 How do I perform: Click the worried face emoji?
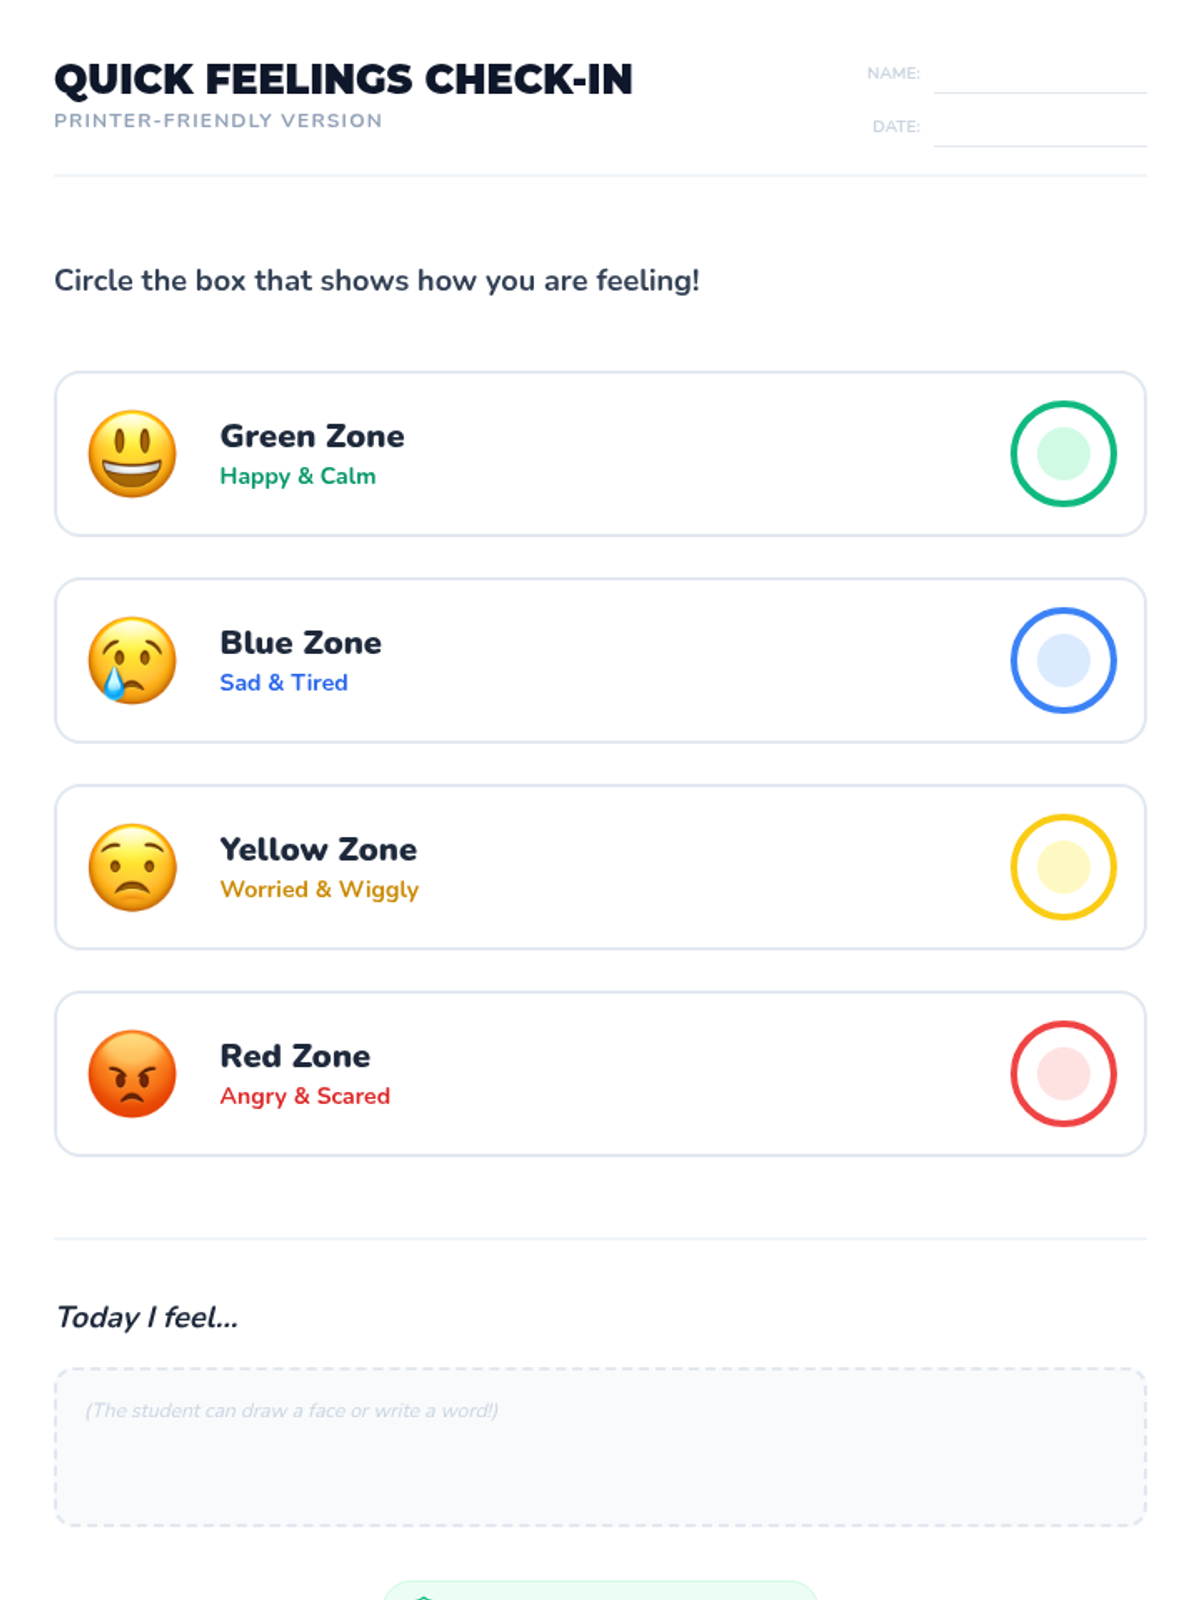(132, 868)
